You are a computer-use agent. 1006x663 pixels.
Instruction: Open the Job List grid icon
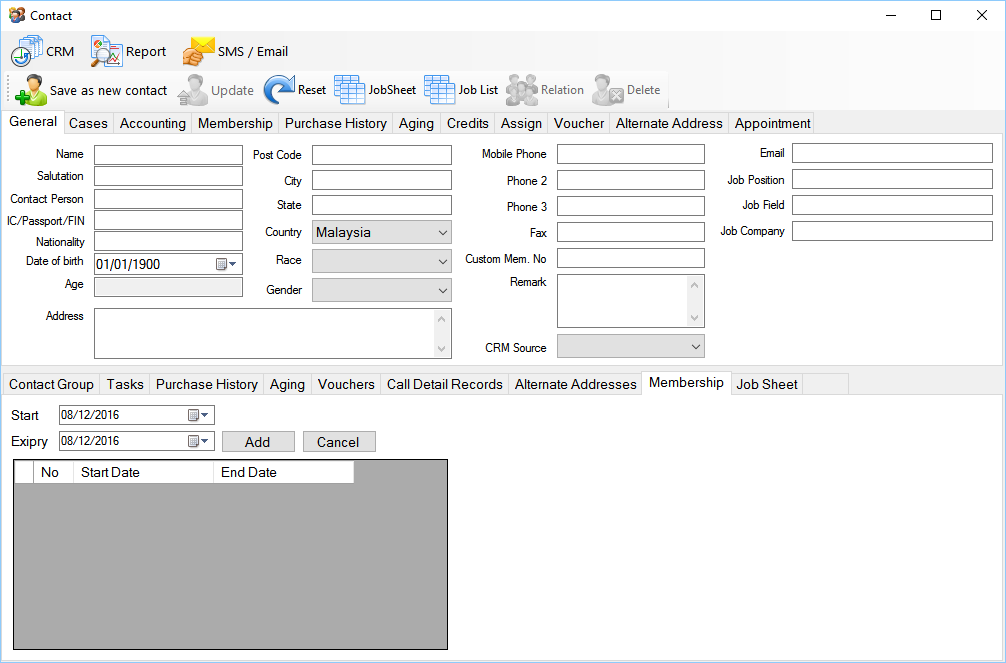pos(439,90)
